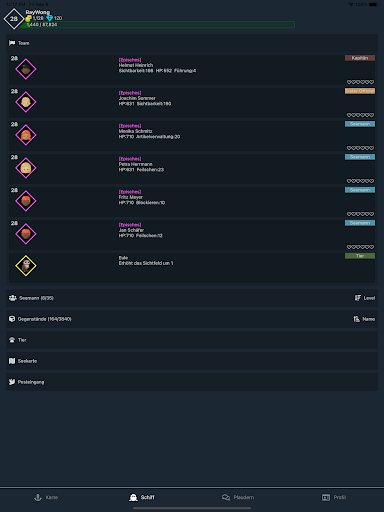Tap the diamond gem currency icon
The image size is (384, 512).
(50, 18)
